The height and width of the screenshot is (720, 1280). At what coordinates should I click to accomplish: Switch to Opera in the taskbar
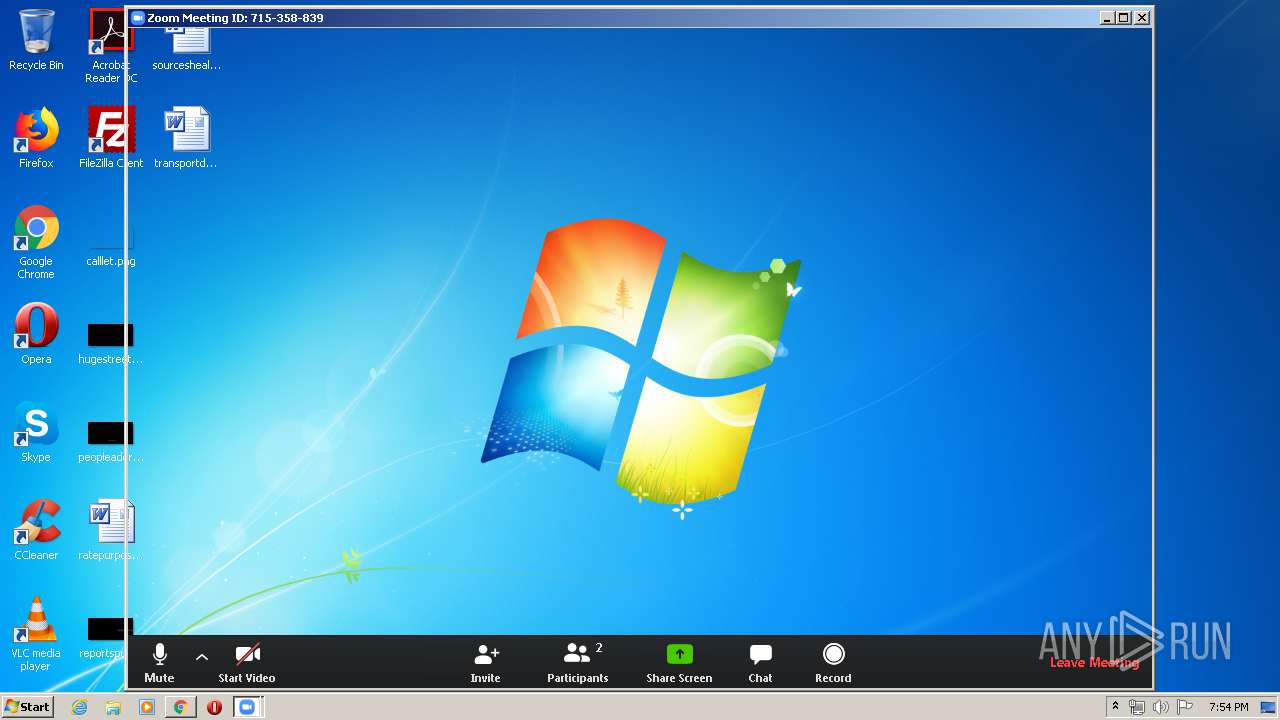coord(214,707)
